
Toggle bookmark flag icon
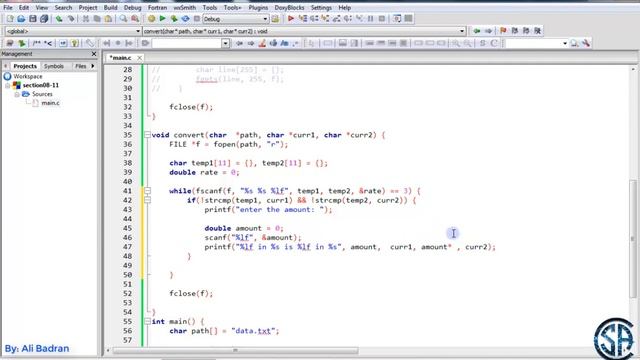503,31
